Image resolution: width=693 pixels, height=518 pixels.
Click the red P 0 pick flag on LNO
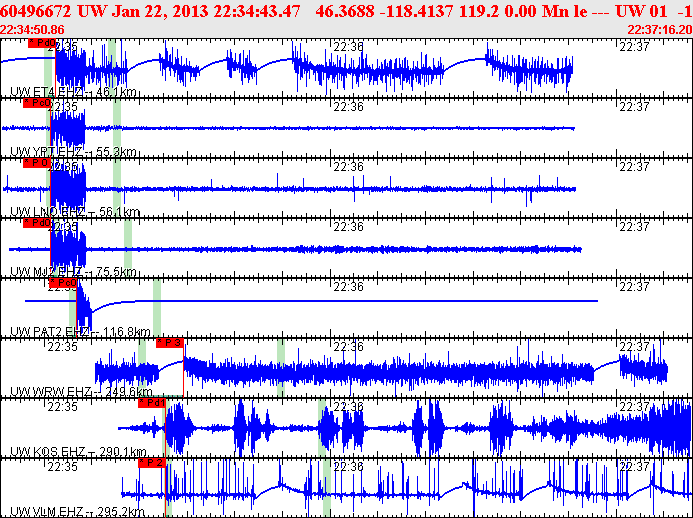pos(37,163)
